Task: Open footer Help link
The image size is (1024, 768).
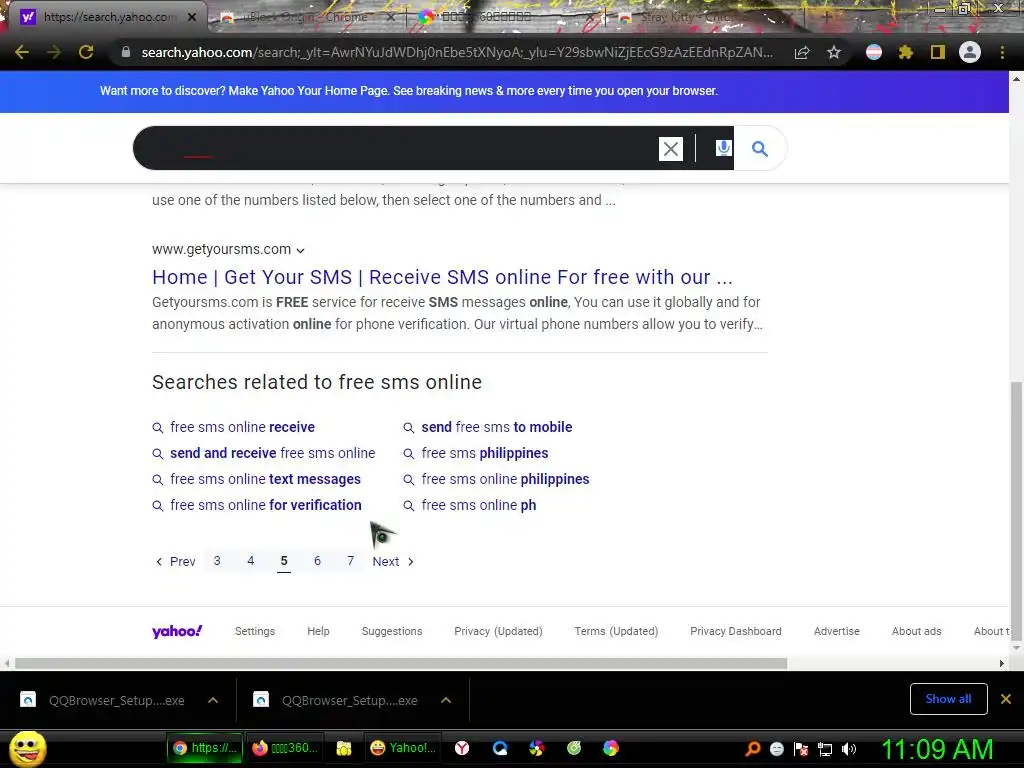Action: click(318, 632)
